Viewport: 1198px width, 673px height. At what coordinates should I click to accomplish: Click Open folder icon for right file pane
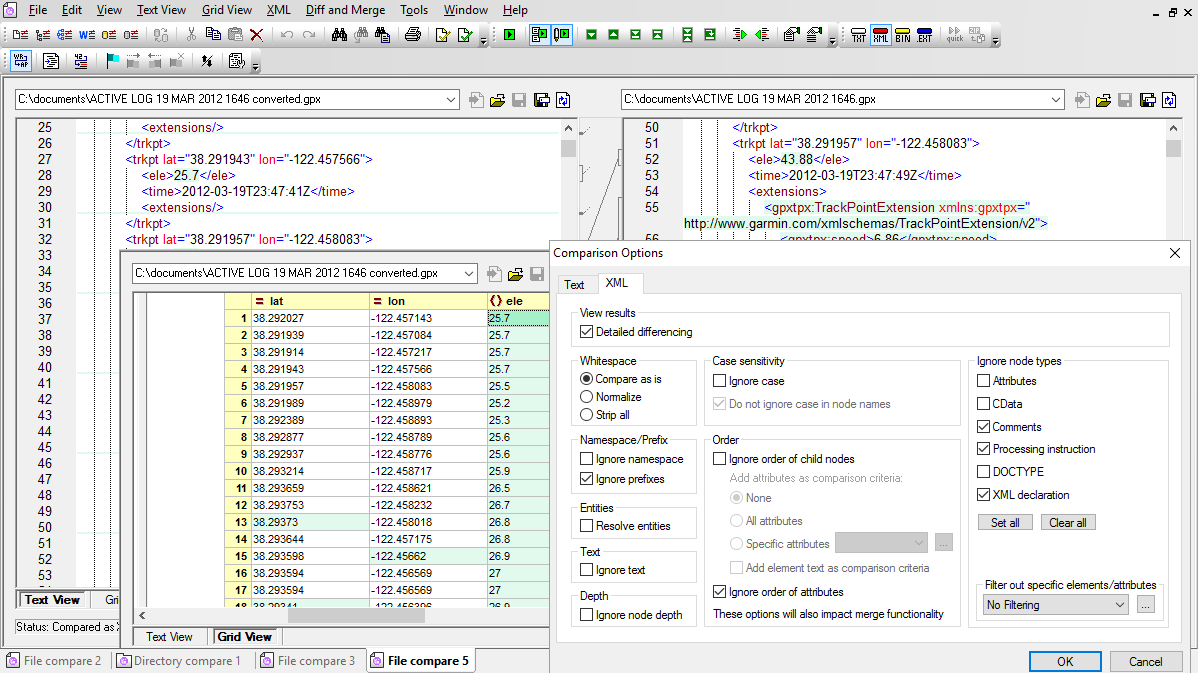[x=1104, y=100]
